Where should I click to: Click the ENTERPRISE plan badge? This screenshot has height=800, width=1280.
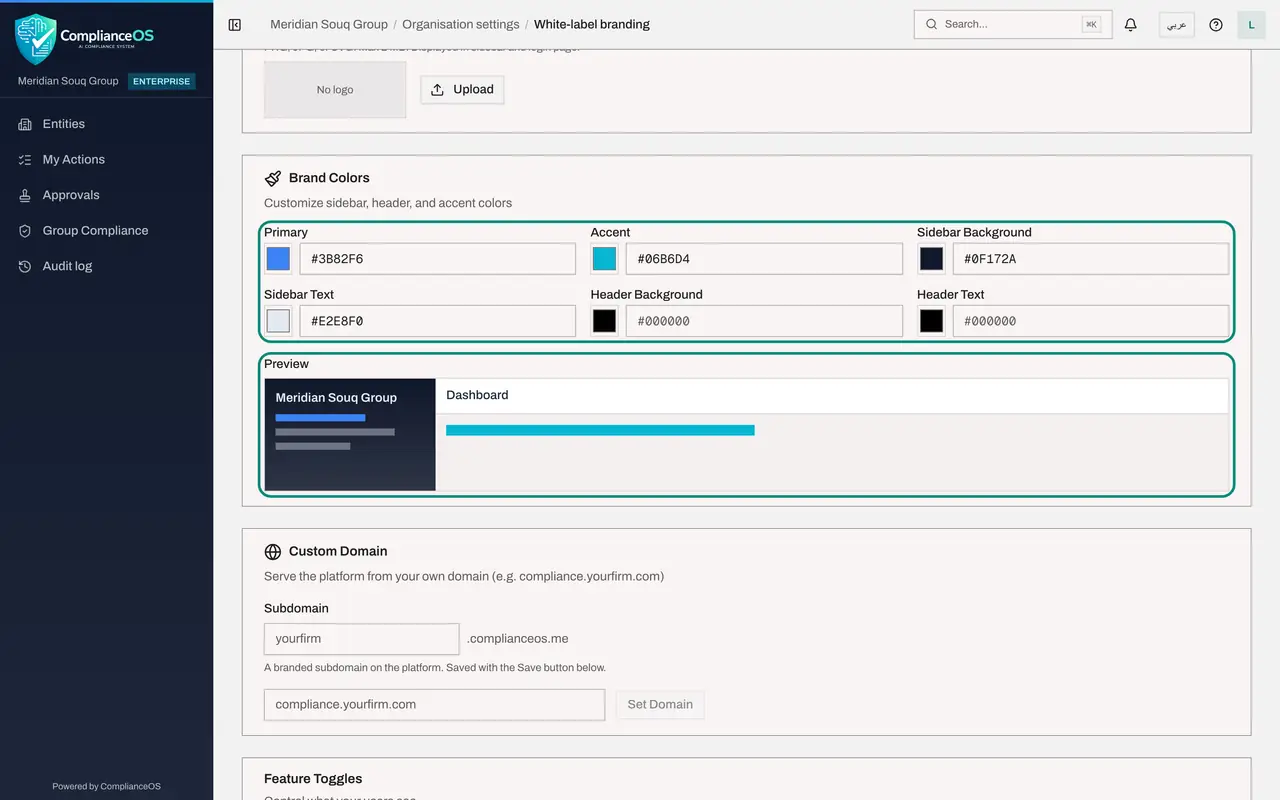pos(161,81)
